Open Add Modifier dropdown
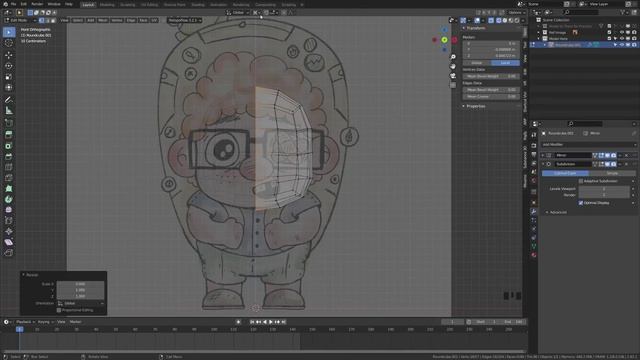The width and height of the screenshot is (640, 360). (x=588, y=144)
